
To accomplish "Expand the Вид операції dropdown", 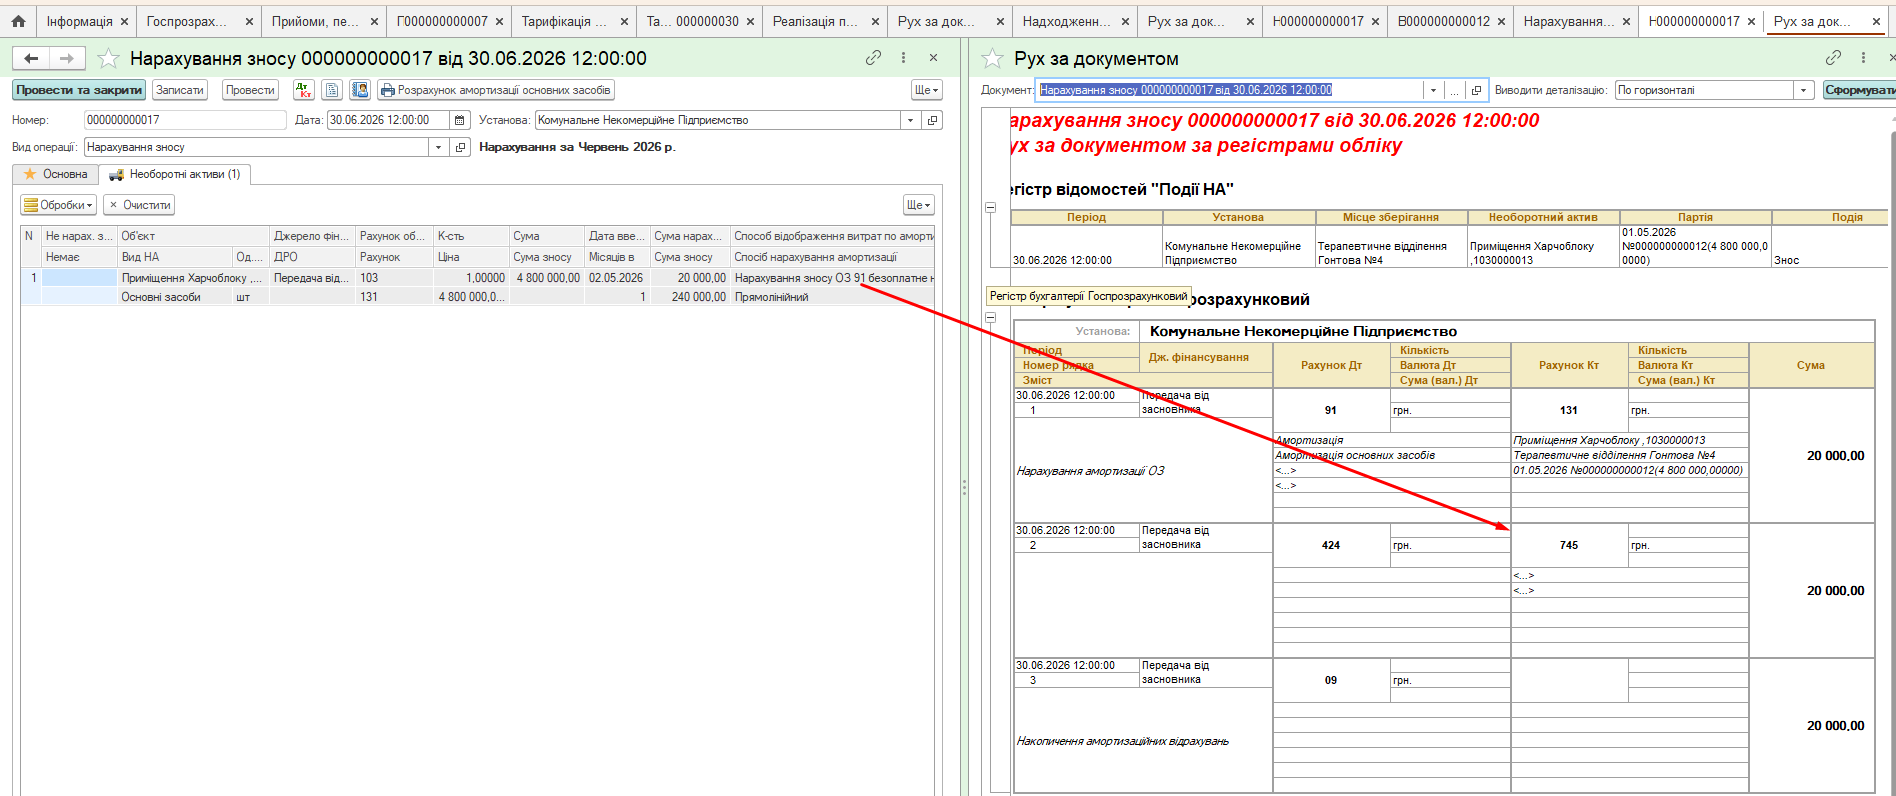I will pos(438,147).
